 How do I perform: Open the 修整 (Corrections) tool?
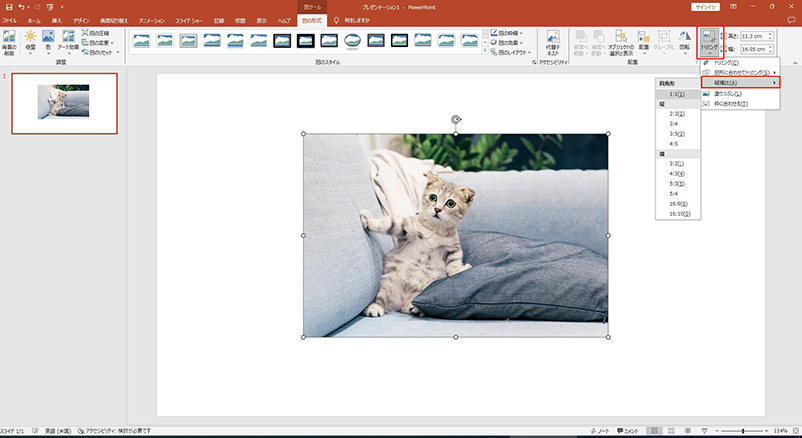coord(30,42)
